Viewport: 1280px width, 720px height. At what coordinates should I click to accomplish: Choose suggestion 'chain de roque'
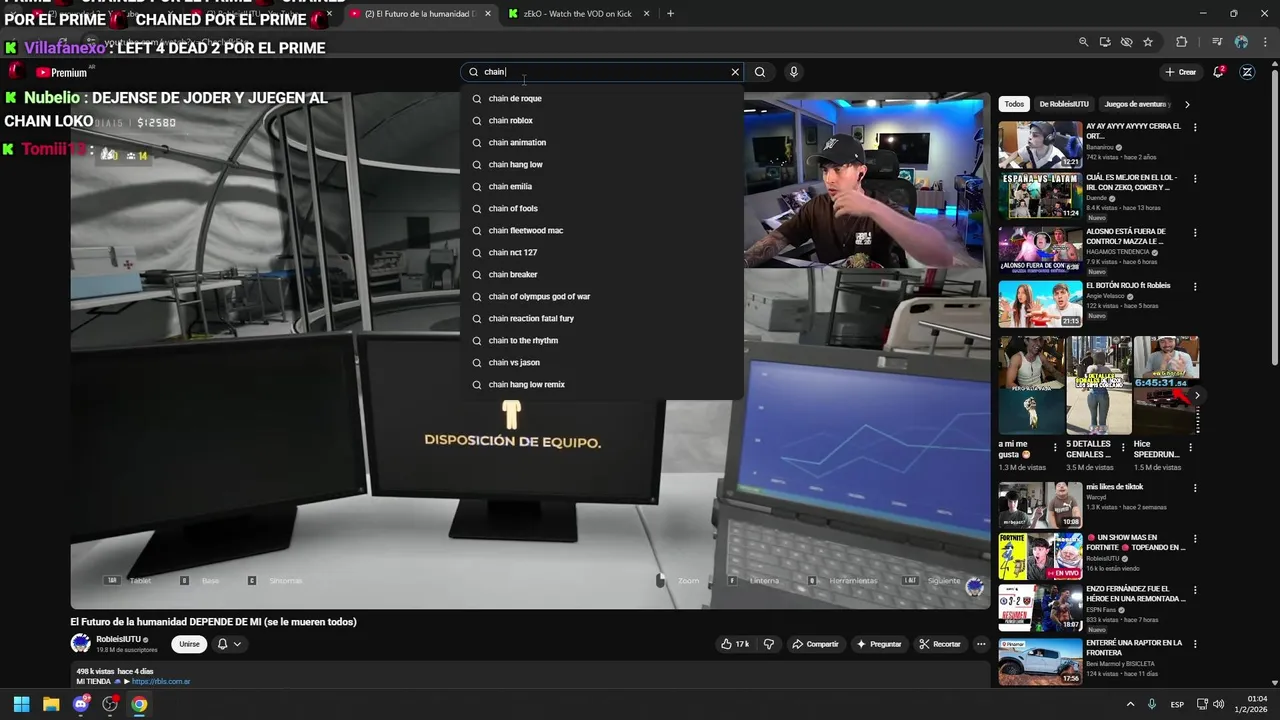tap(601, 98)
